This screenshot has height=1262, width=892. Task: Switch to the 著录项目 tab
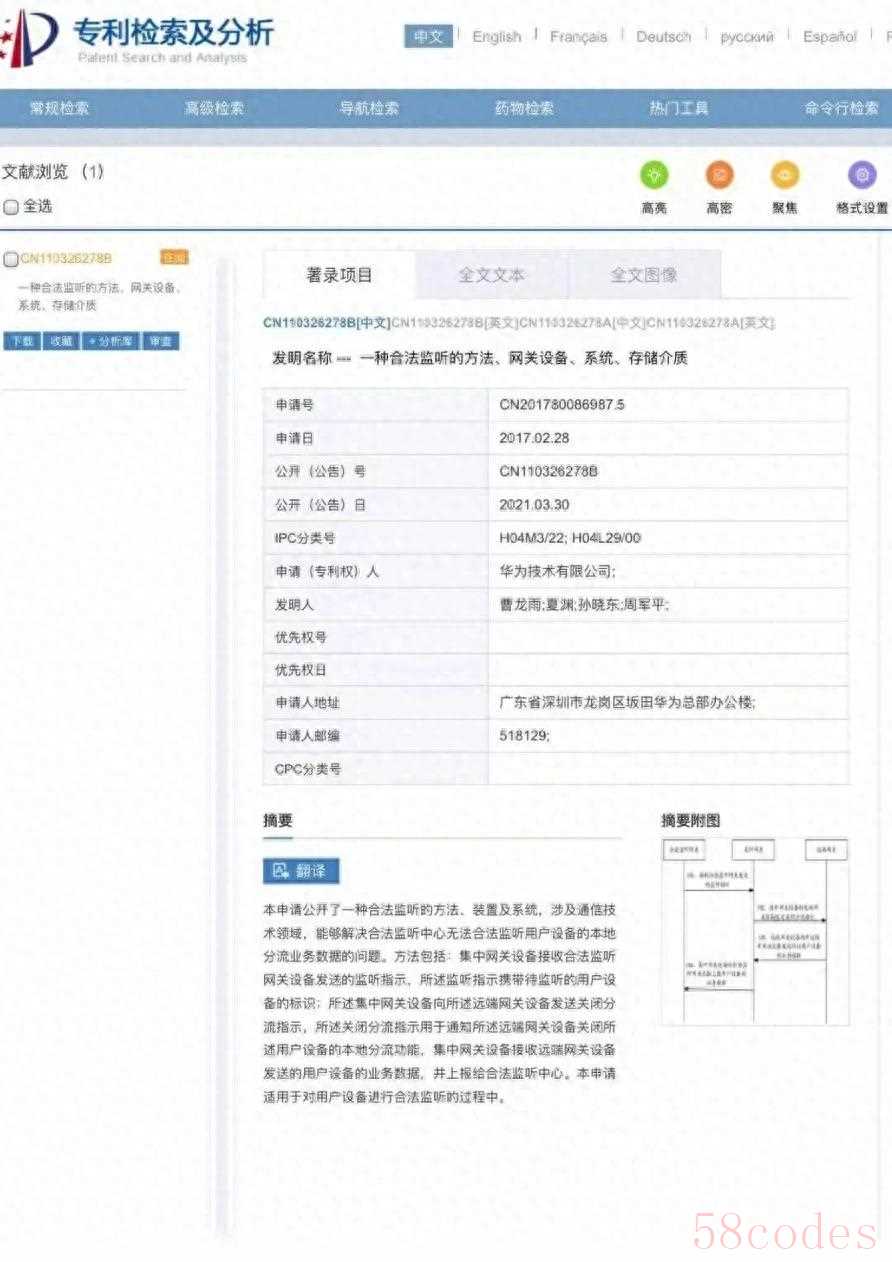[339, 275]
